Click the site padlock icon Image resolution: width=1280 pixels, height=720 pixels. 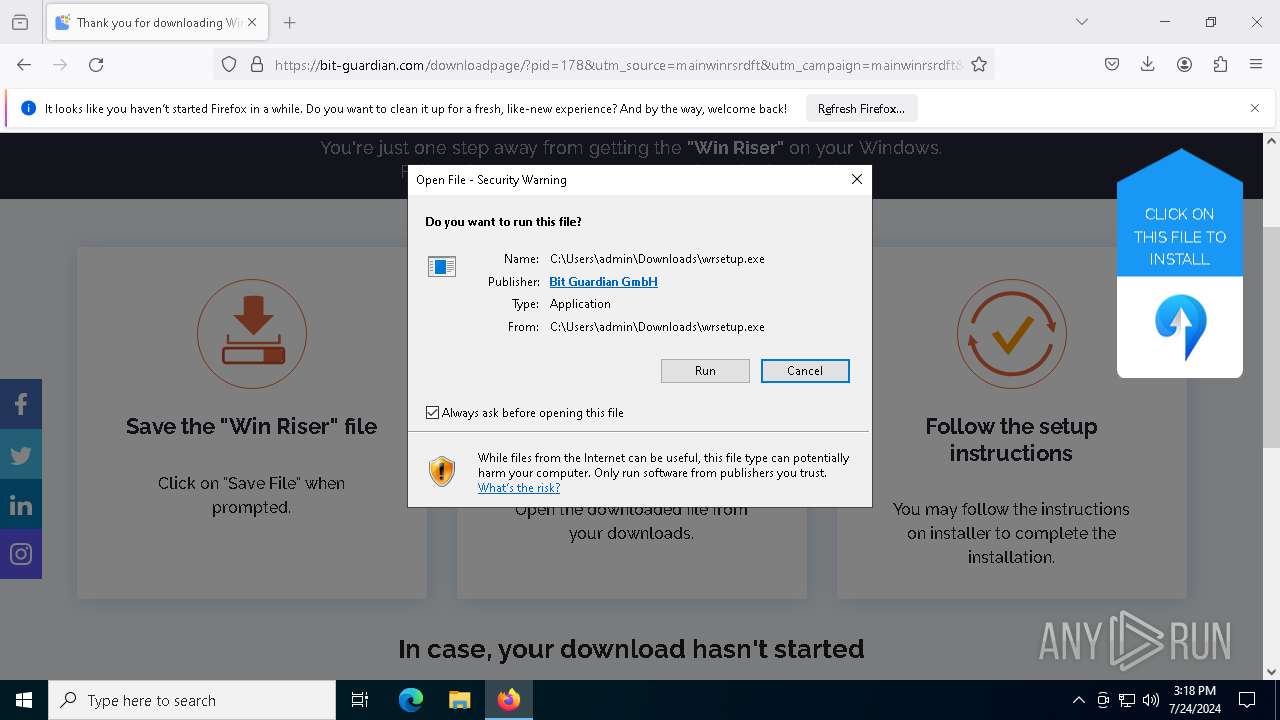point(257,64)
